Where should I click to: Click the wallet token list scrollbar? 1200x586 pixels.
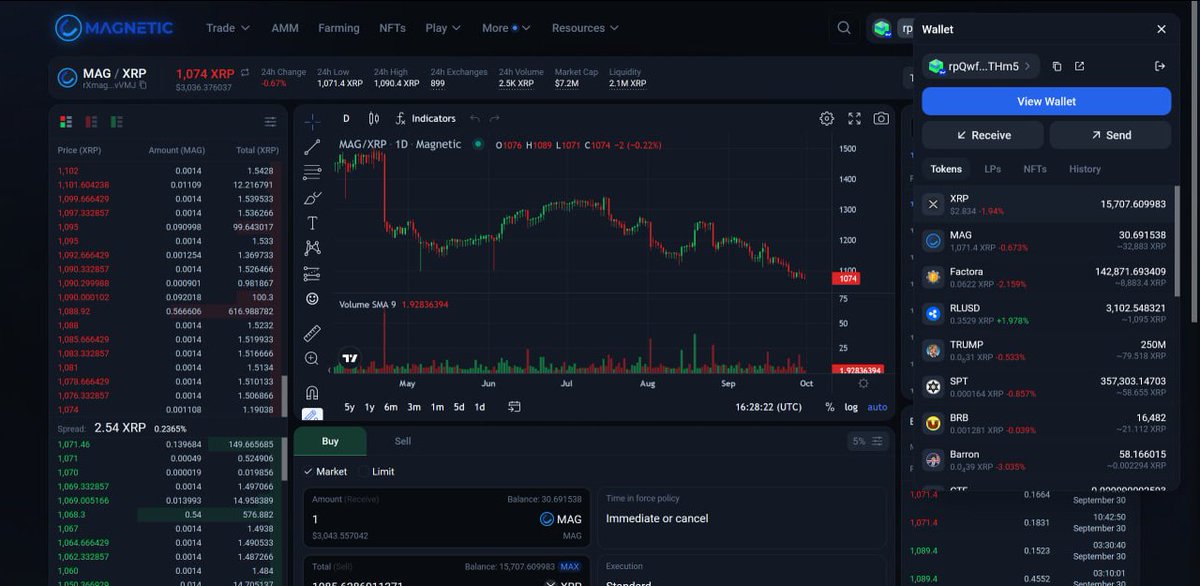tap(1175, 240)
